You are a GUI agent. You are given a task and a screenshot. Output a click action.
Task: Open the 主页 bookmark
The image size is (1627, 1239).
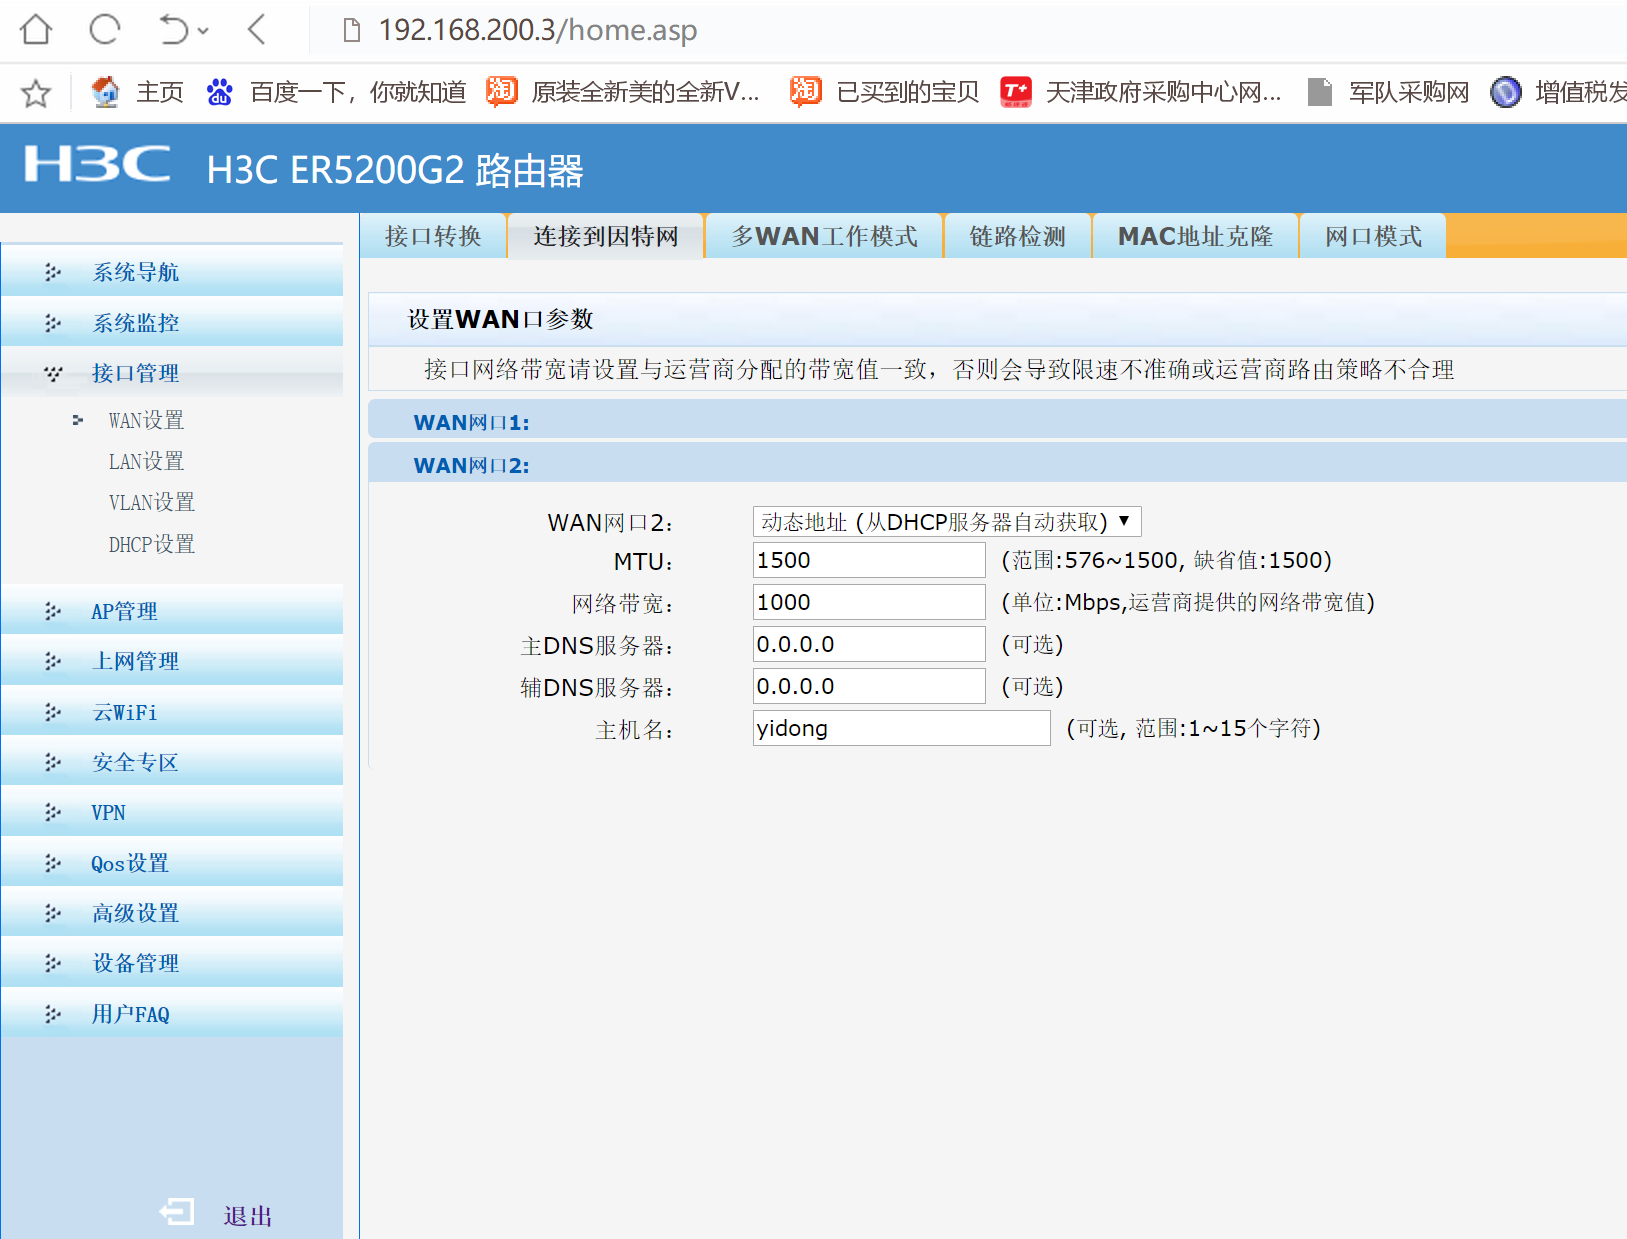[137, 92]
